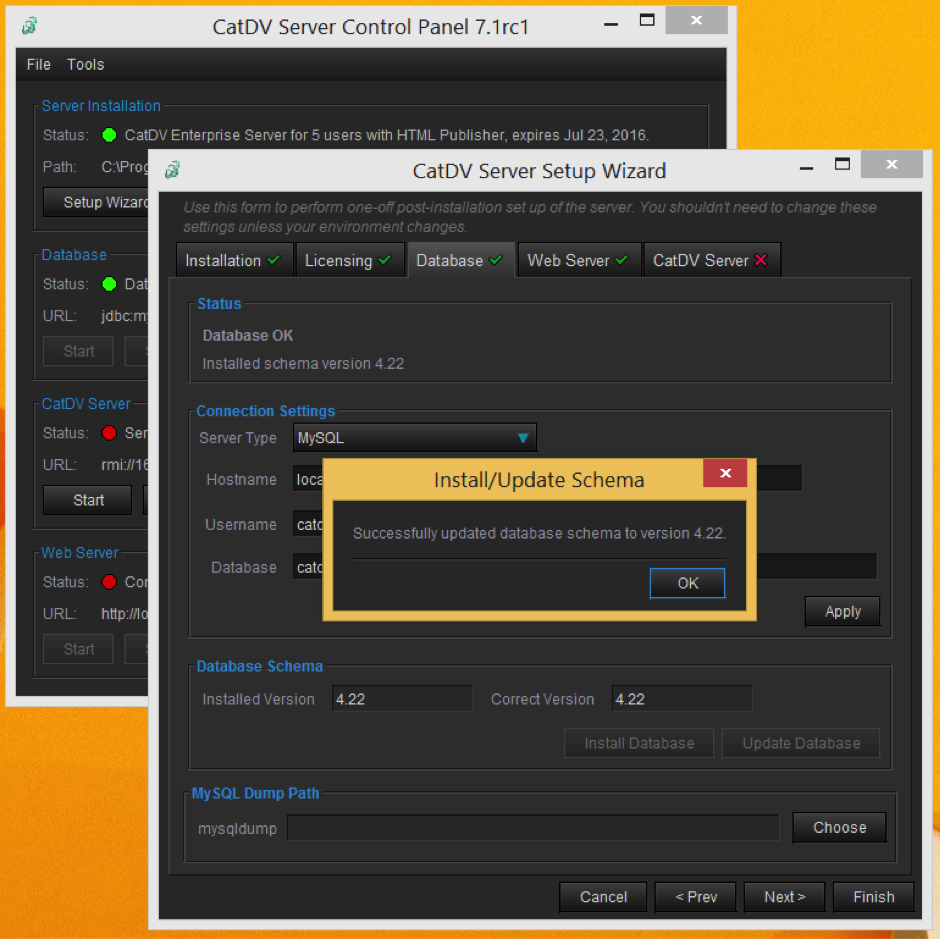Click the Setup Wizard title bar app icon
Viewport: 941px width, 939px height.
pos(172,171)
